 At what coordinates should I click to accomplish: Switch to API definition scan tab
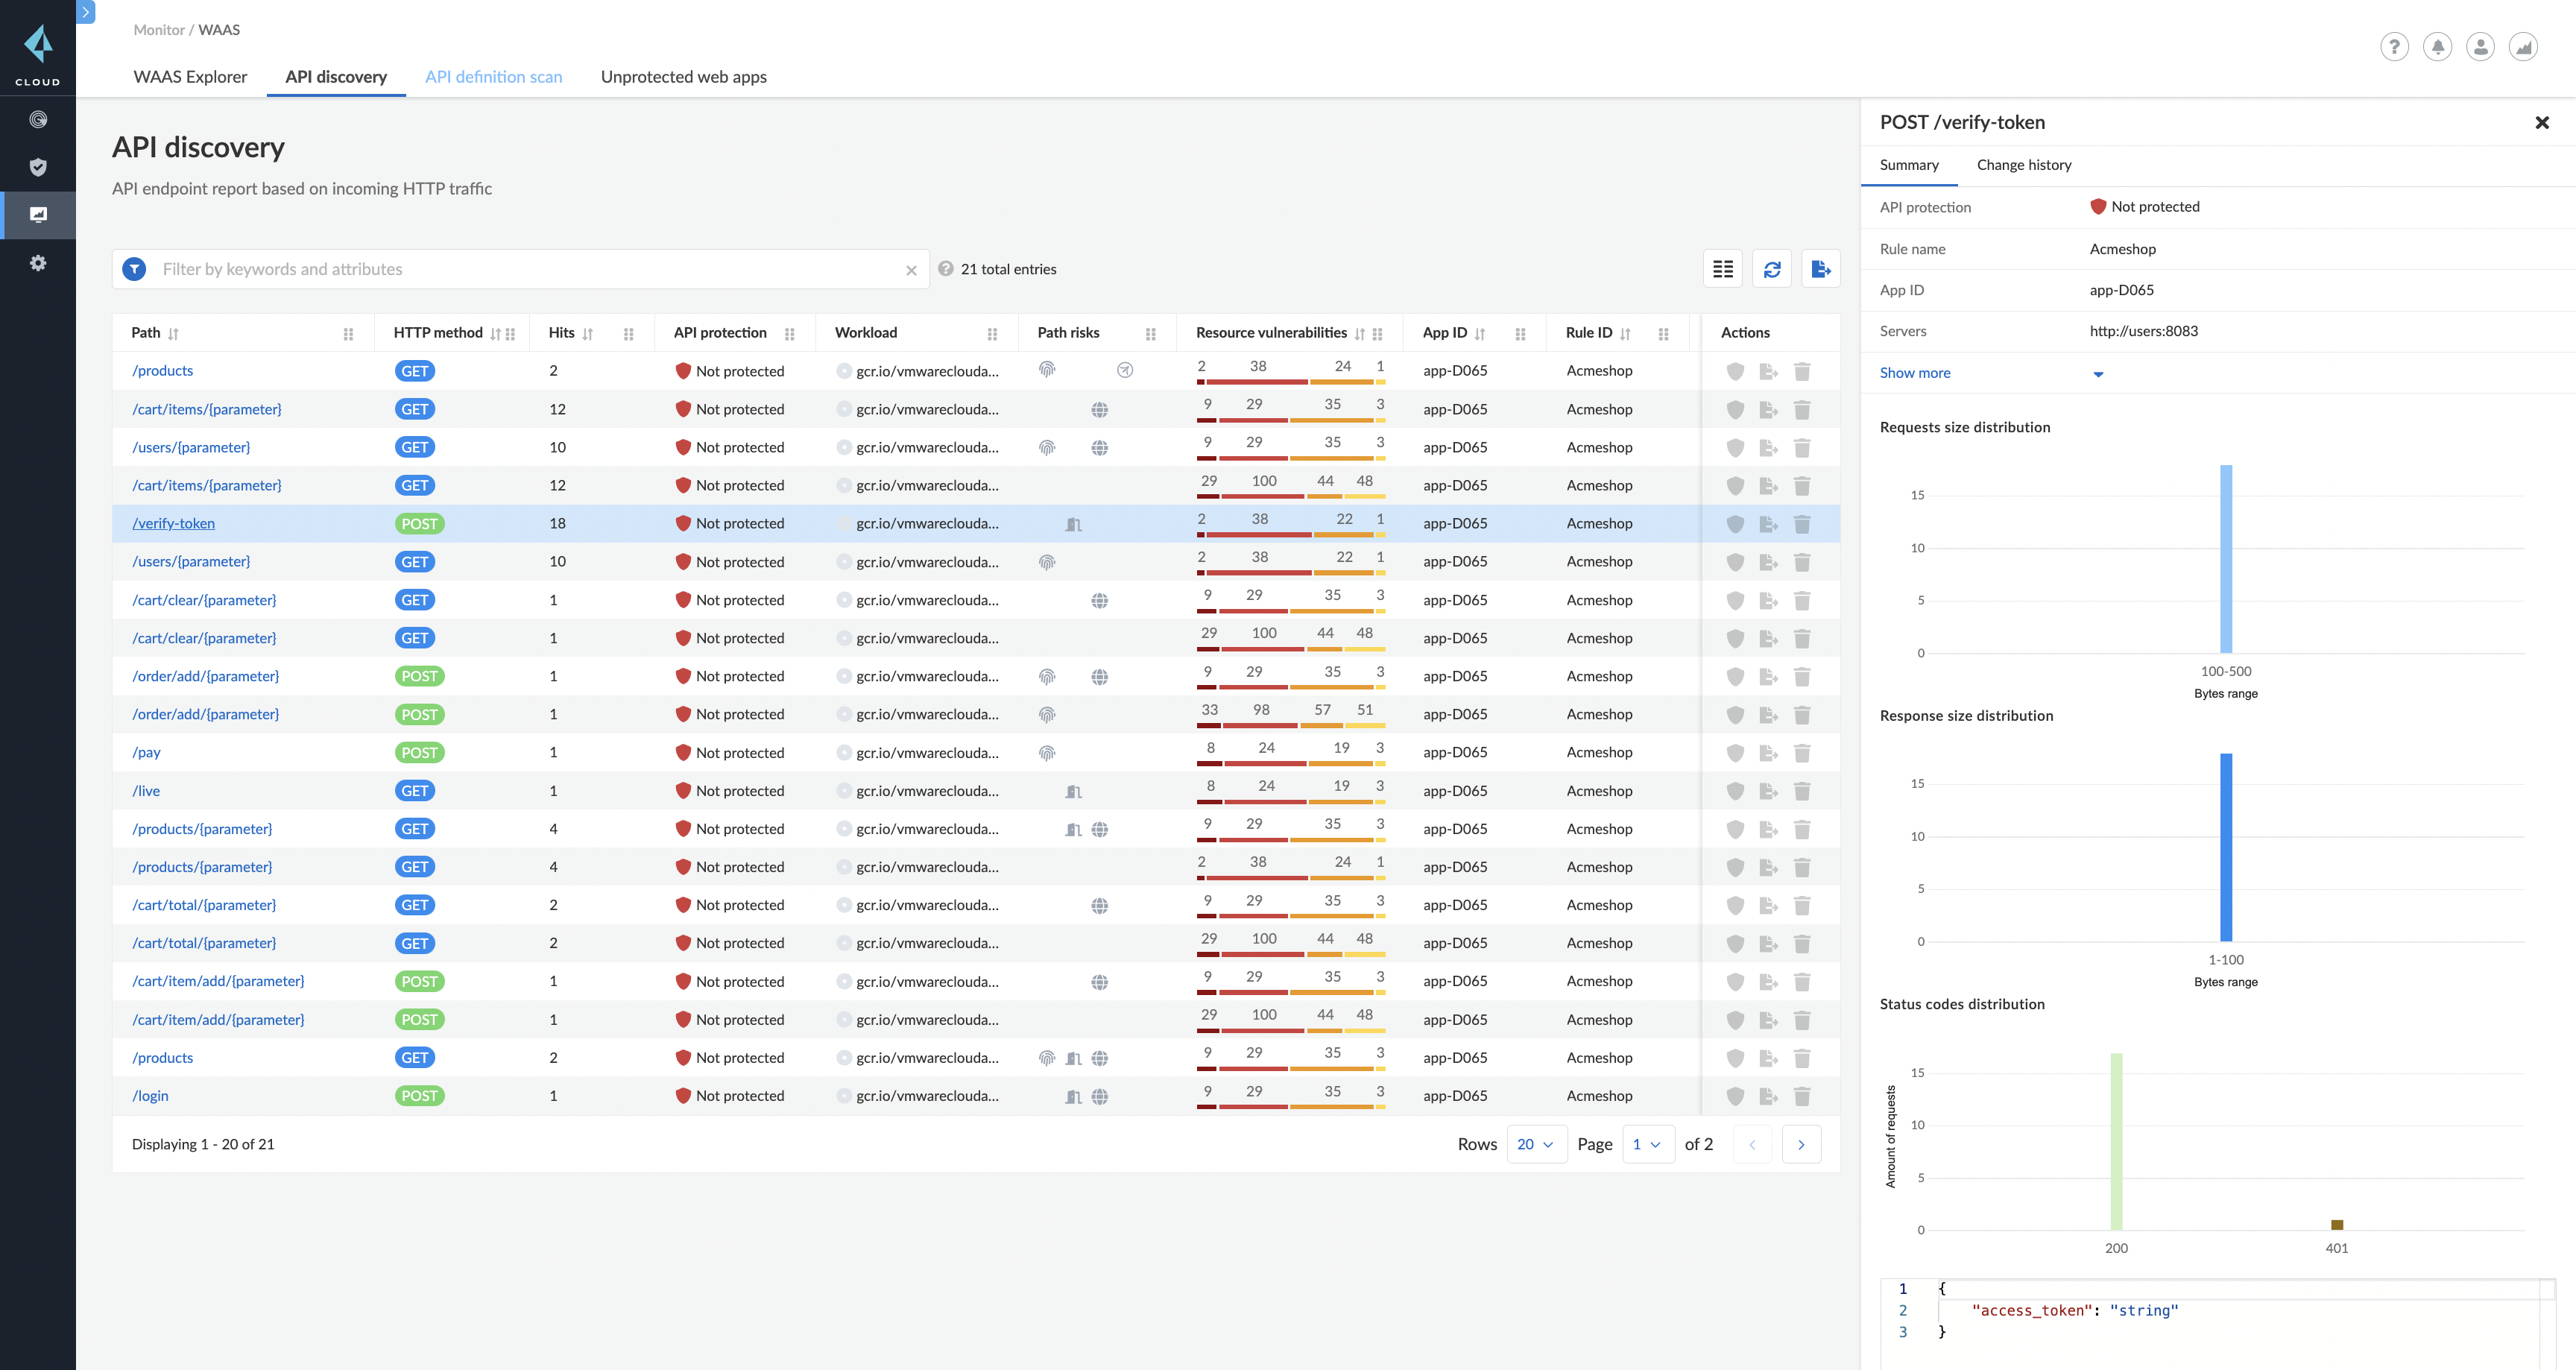(x=493, y=77)
